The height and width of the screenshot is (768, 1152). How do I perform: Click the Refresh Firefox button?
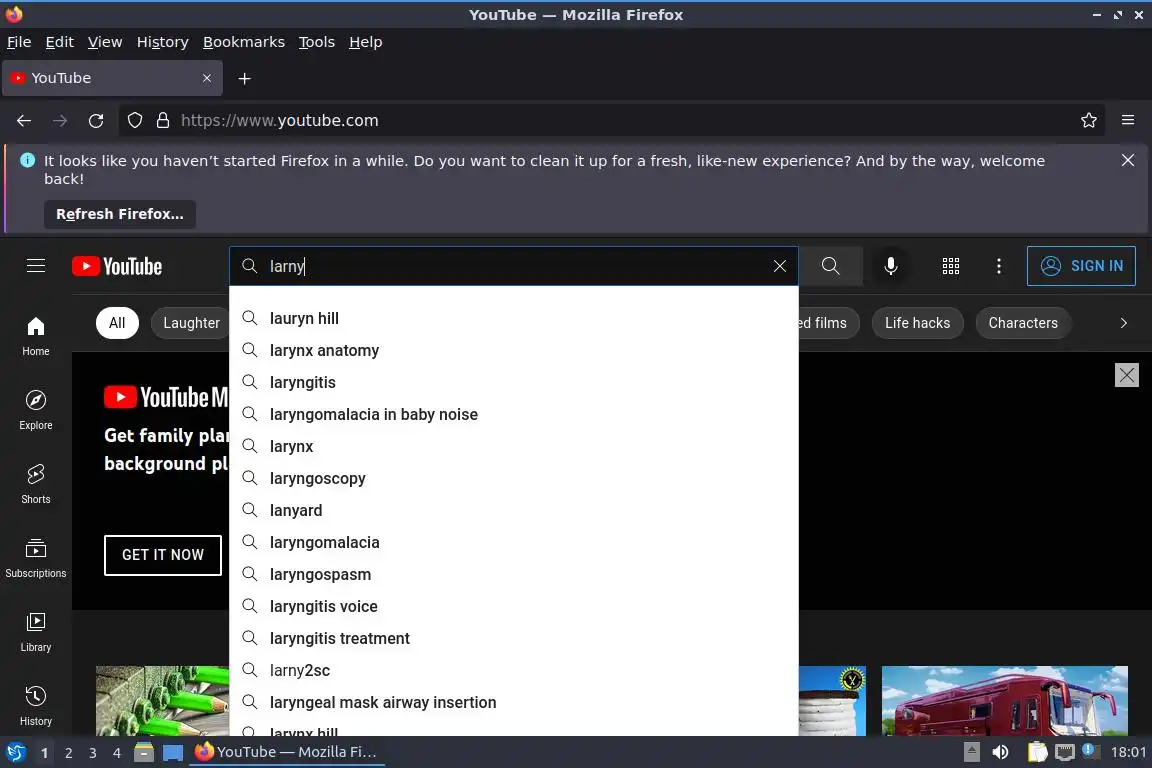click(x=120, y=214)
